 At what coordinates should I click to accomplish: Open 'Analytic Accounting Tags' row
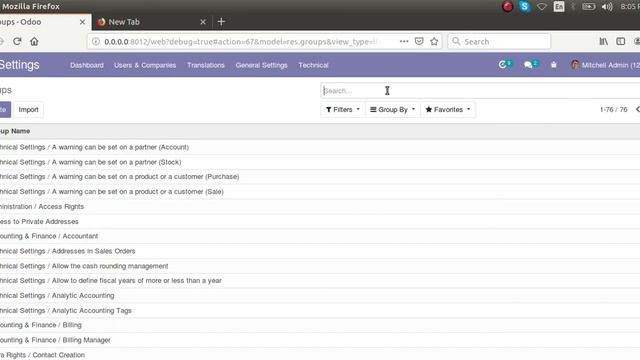[320, 310]
